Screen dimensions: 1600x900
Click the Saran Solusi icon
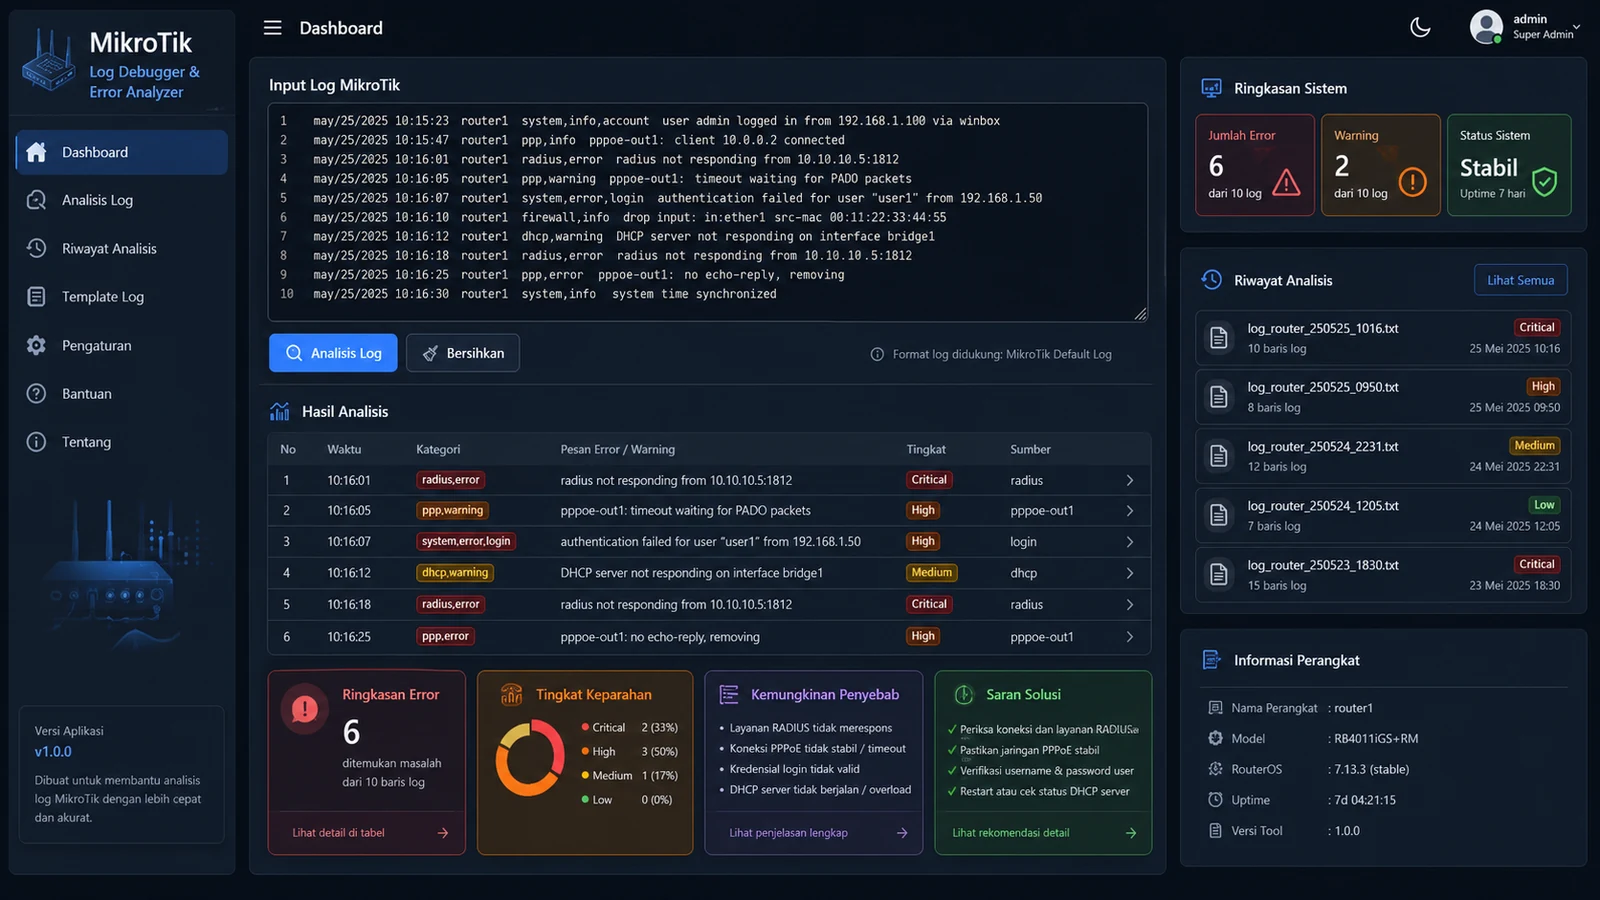pos(964,695)
